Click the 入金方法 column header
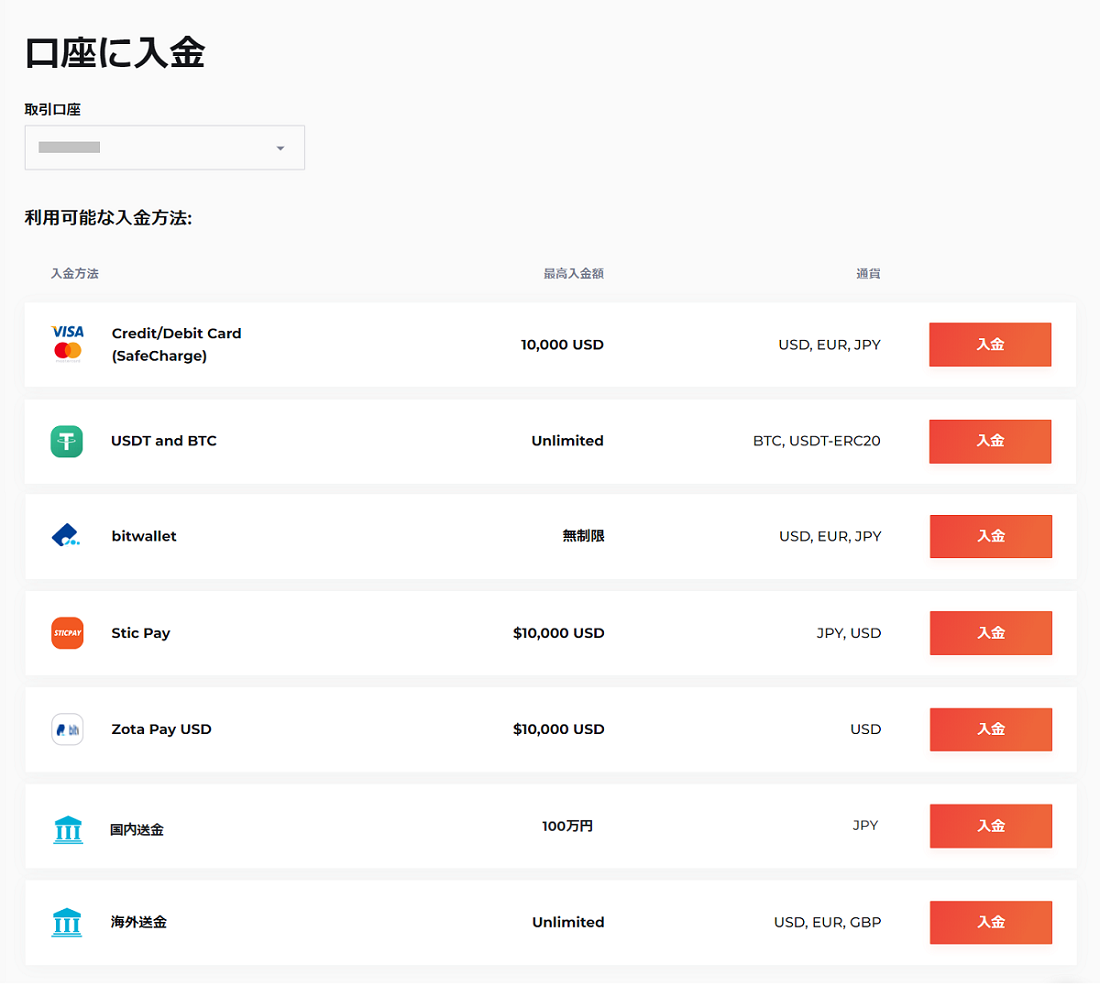Viewport: 1100px width, 986px height. [x=75, y=273]
